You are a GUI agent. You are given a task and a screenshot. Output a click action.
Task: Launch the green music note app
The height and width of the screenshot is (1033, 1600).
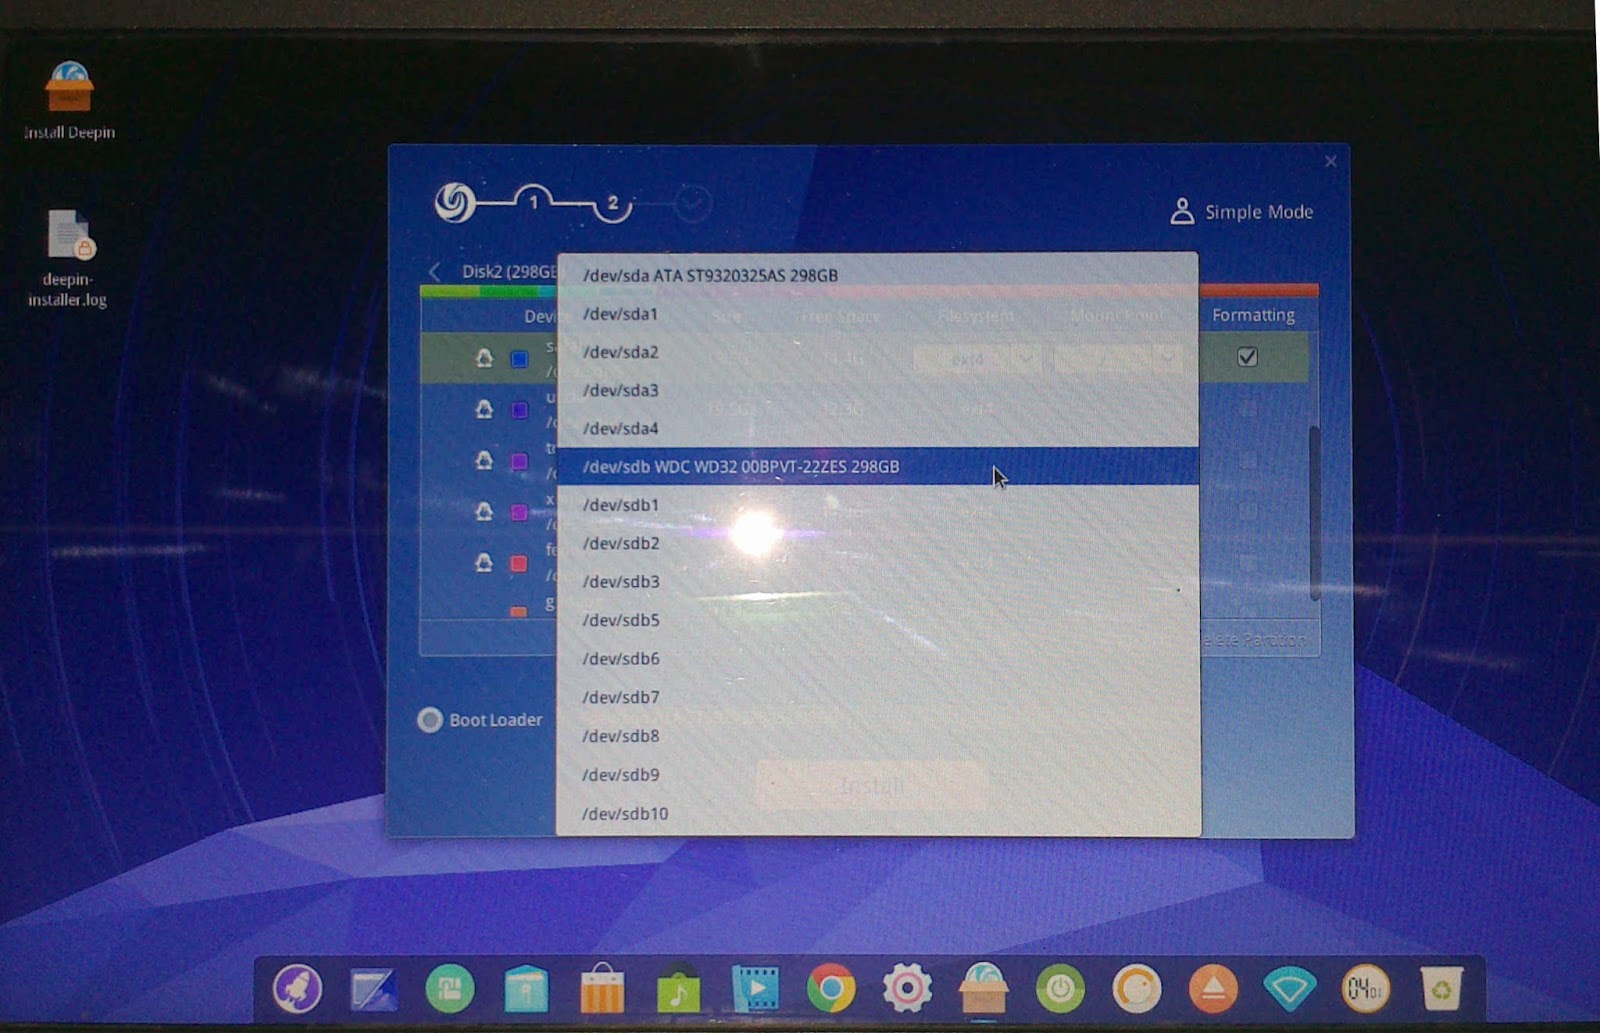(x=678, y=990)
